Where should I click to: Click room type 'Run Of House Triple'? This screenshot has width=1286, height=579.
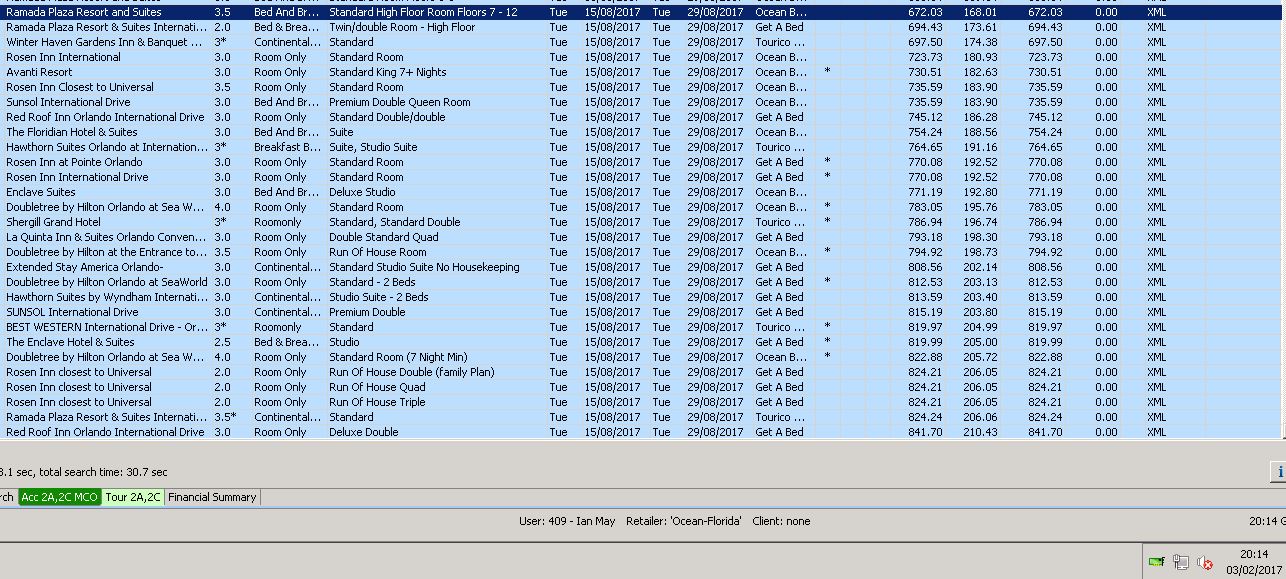click(x=377, y=402)
